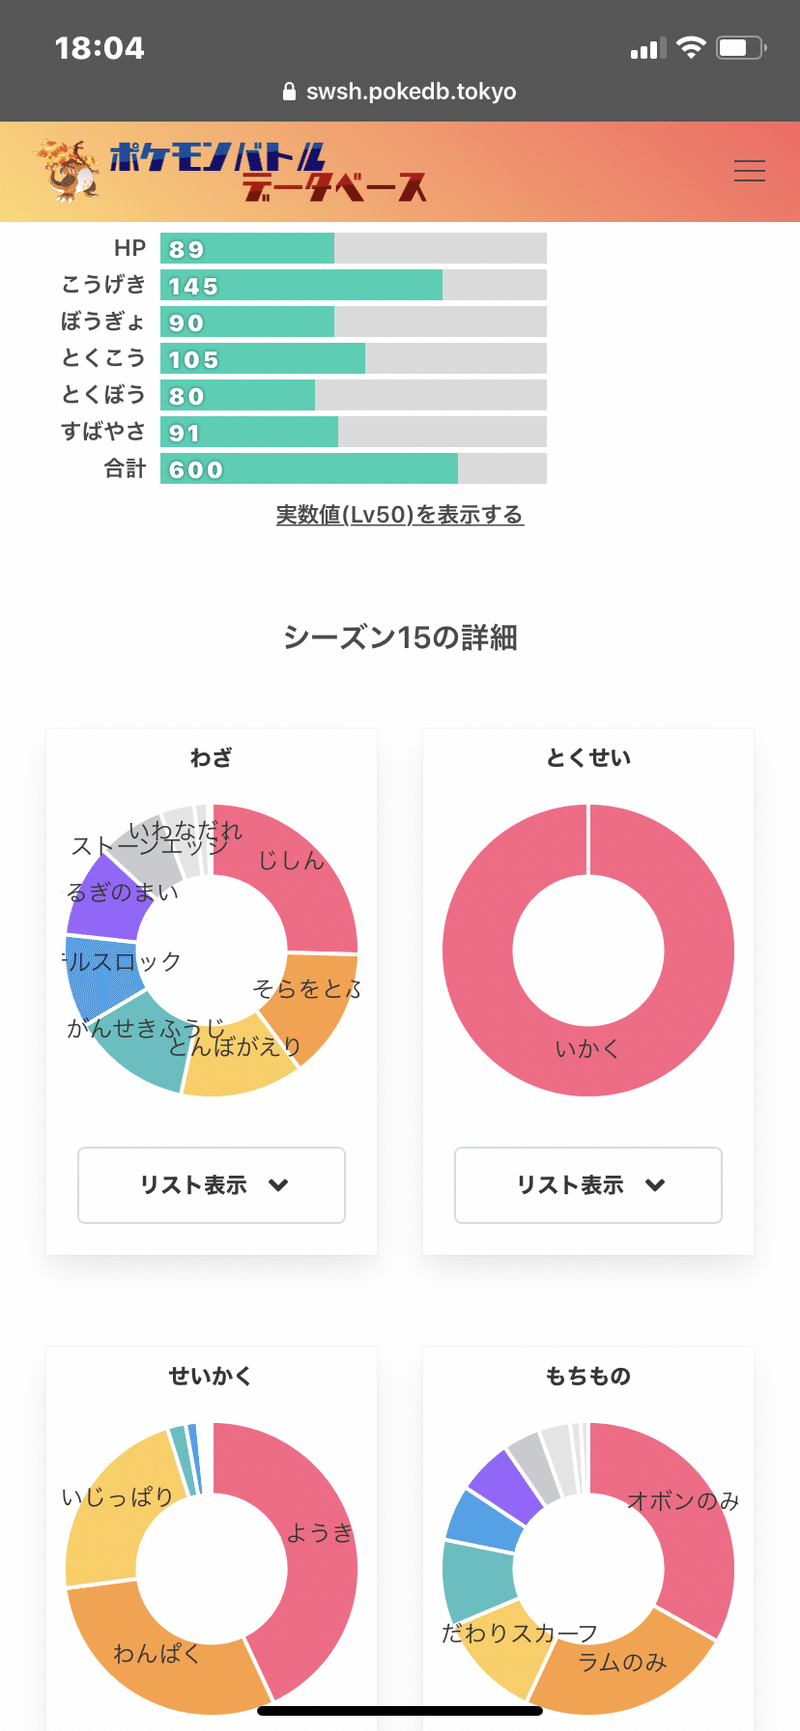Tap the Wi-Fi status icon

click(x=690, y=47)
